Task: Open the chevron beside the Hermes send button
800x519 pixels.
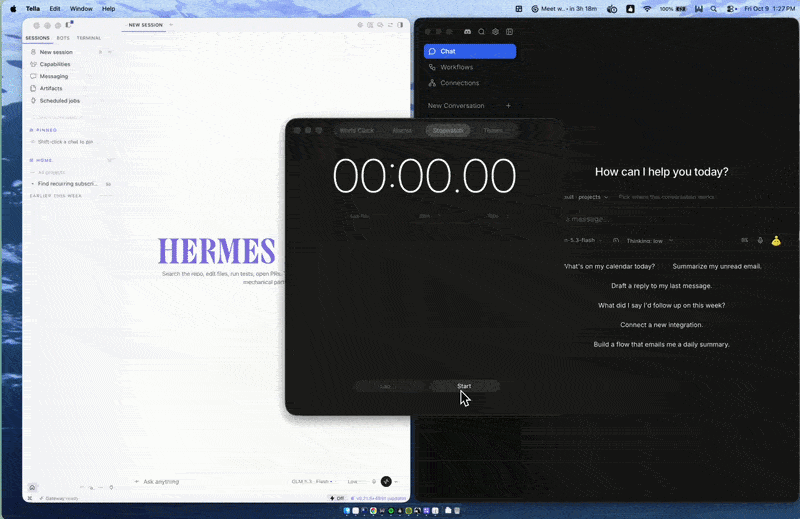Action: click(x=396, y=481)
